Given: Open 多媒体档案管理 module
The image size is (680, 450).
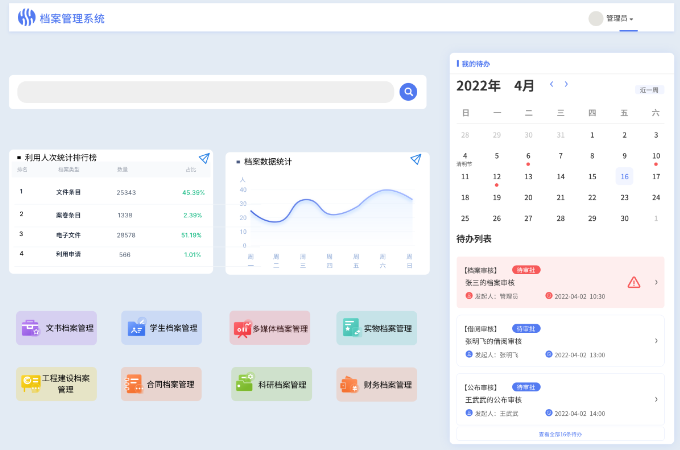Looking at the screenshot, I should pos(269,328).
